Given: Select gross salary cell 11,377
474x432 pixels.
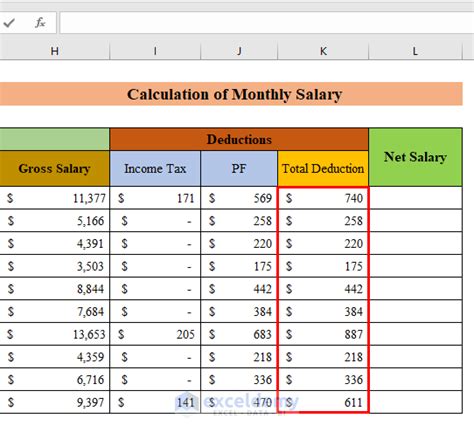Looking at the screenshot, I should [55, 198].
